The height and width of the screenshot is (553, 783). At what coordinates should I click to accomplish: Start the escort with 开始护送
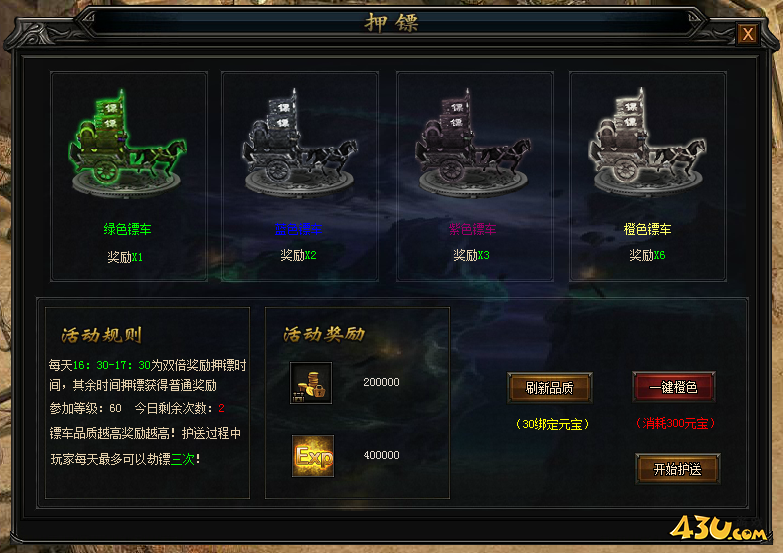click(678, 469)
